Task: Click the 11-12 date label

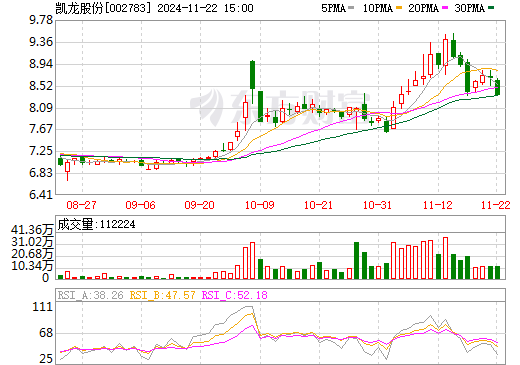Action: (438, 205)
